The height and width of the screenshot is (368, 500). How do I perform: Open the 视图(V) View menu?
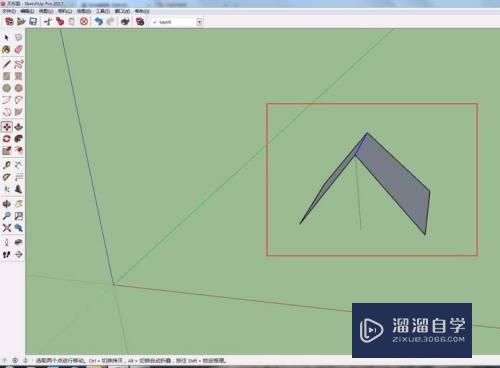(x=46, y=11)
